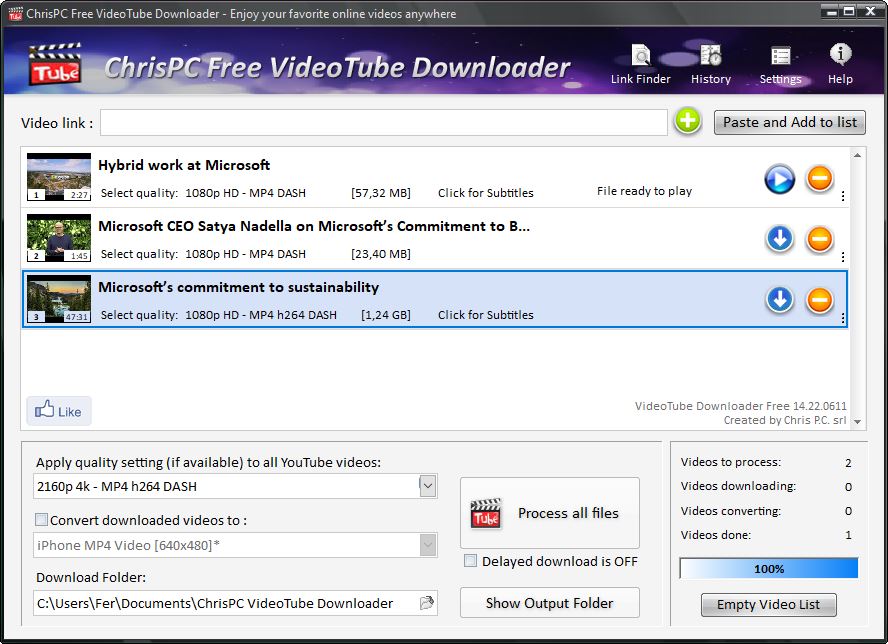Image resolution: width=888 pixels, height=644 pixels.
Task: Select the Satya Nadella video thumbnail
Action: [x=59, y=238]
